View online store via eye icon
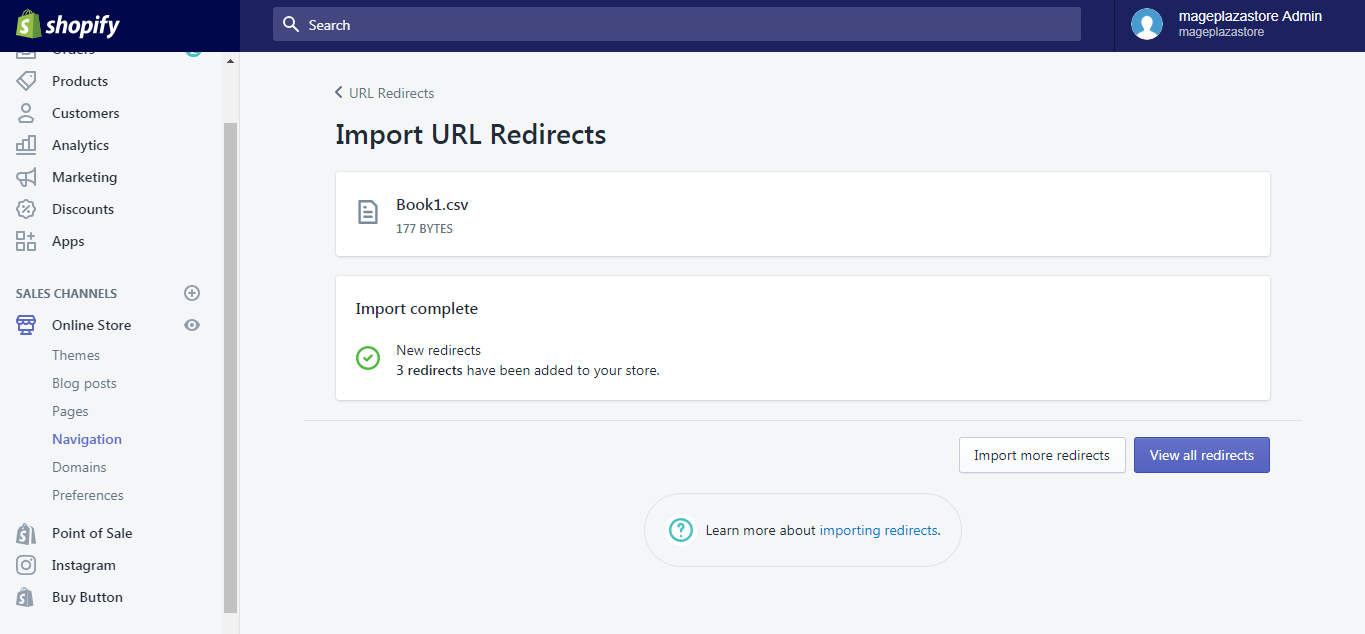Image resolution: width=1365 pixels, height=634 pixels. (x=192, y=325)
